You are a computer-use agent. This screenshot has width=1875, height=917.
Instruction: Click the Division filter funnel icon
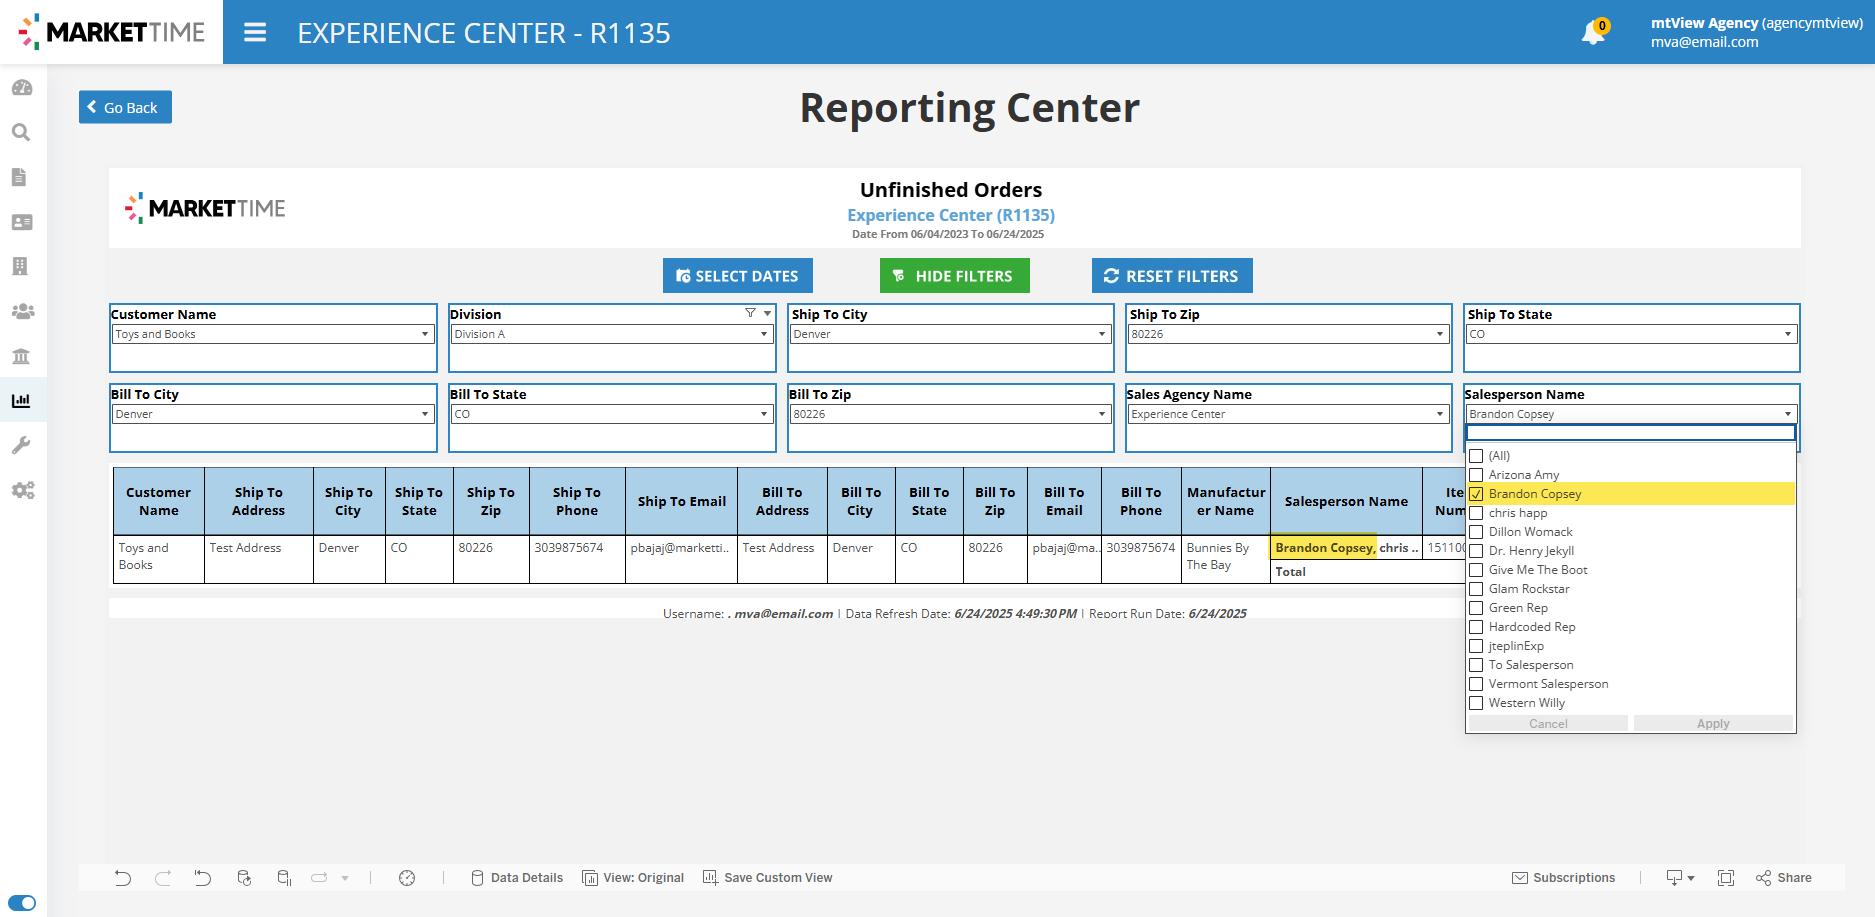click(x=750, y=313)
